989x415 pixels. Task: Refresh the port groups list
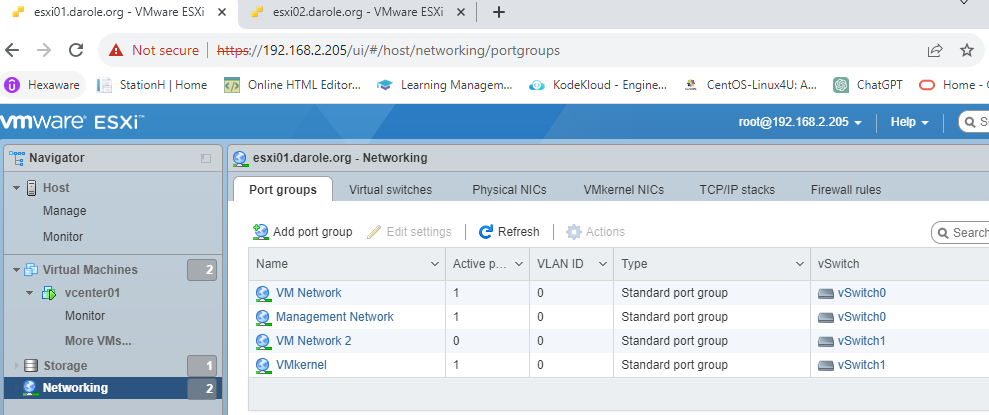pyautogui.click(x=509, y=231)
